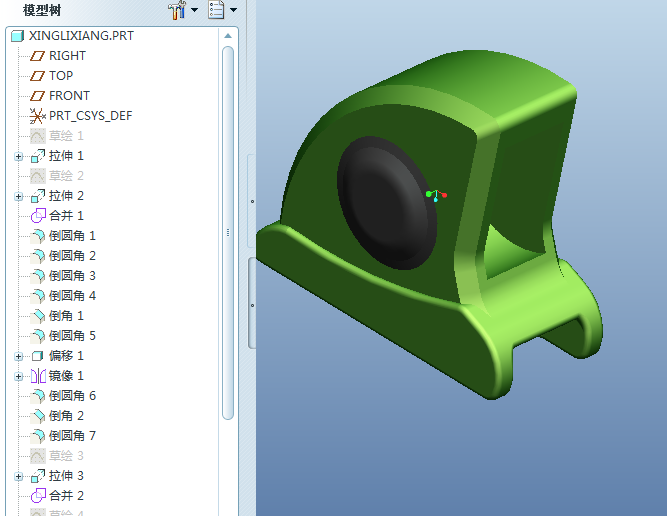Expand the 拉伸 2 extrude node
667x516 pixels.
click(x=18, y=197)
